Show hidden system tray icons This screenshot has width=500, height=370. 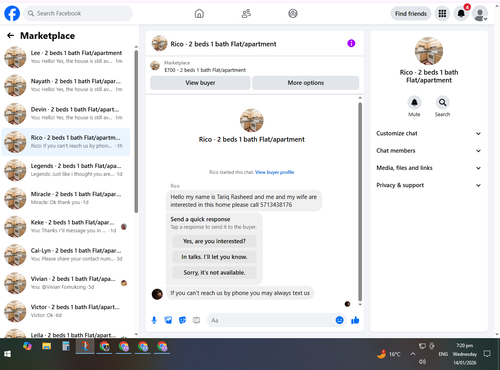click(x=413, y=354)
